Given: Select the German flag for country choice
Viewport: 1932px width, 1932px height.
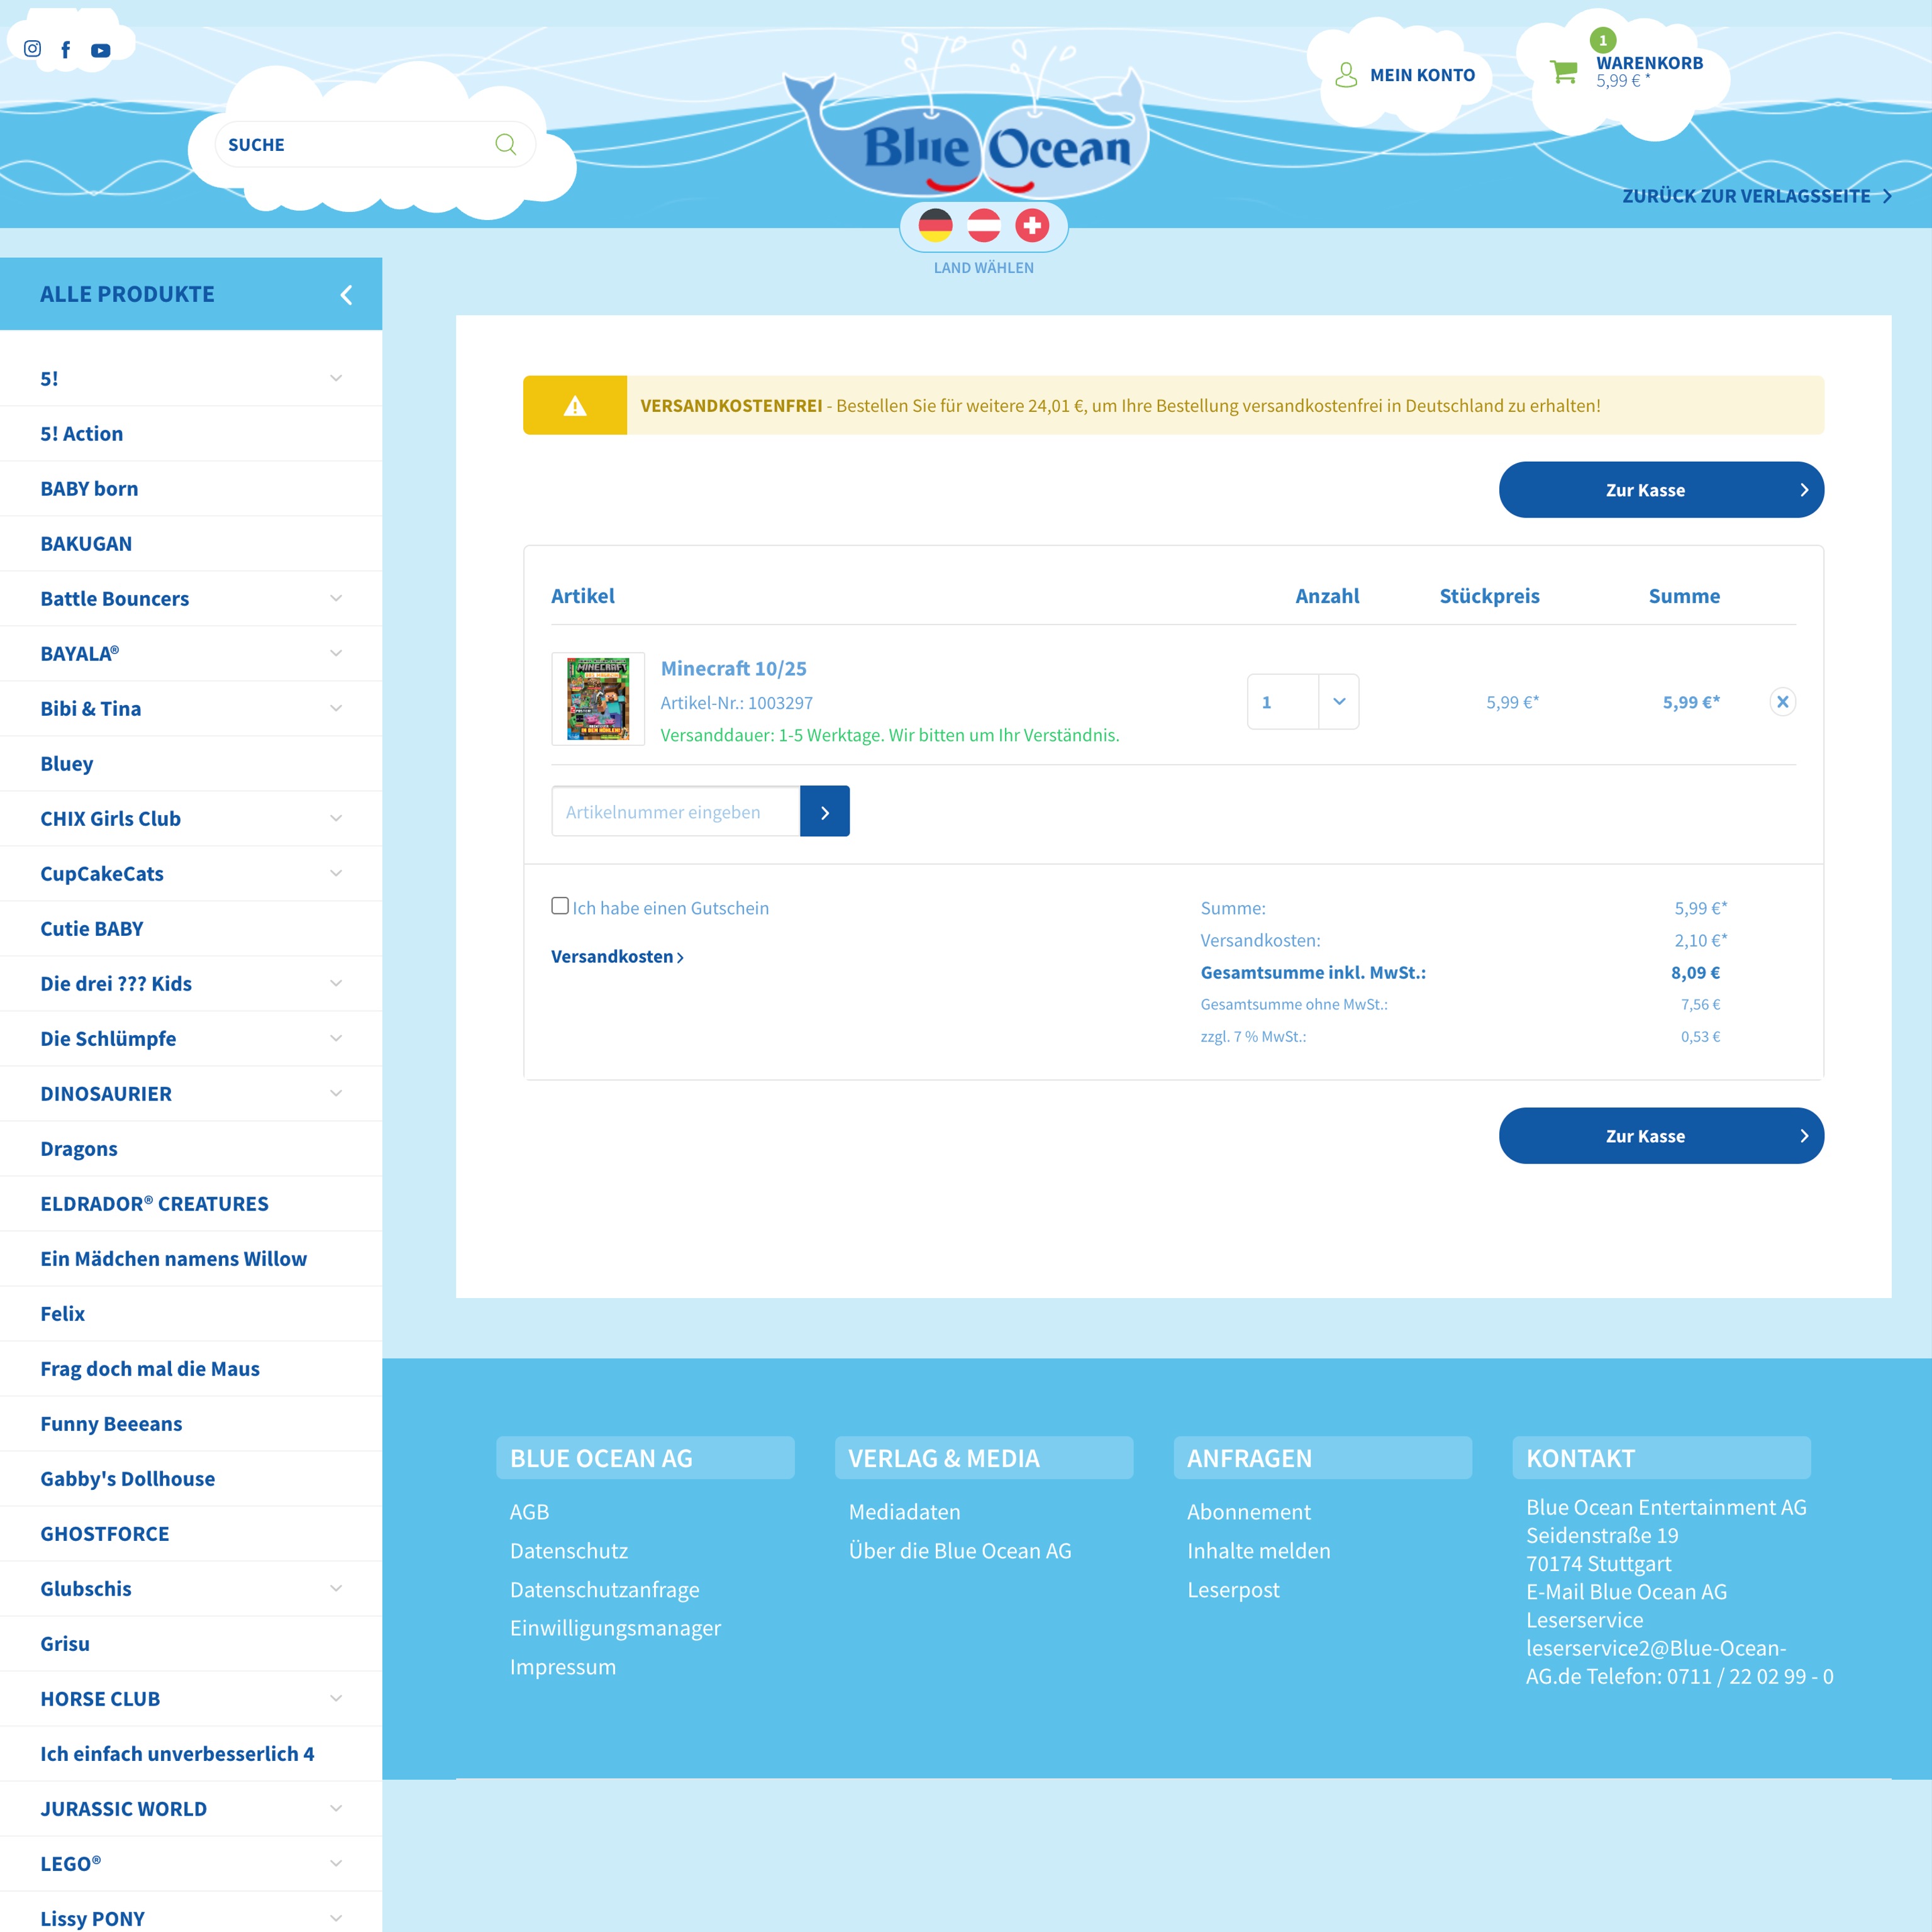Looking at the screenshot, I should [x=937, y=225].
